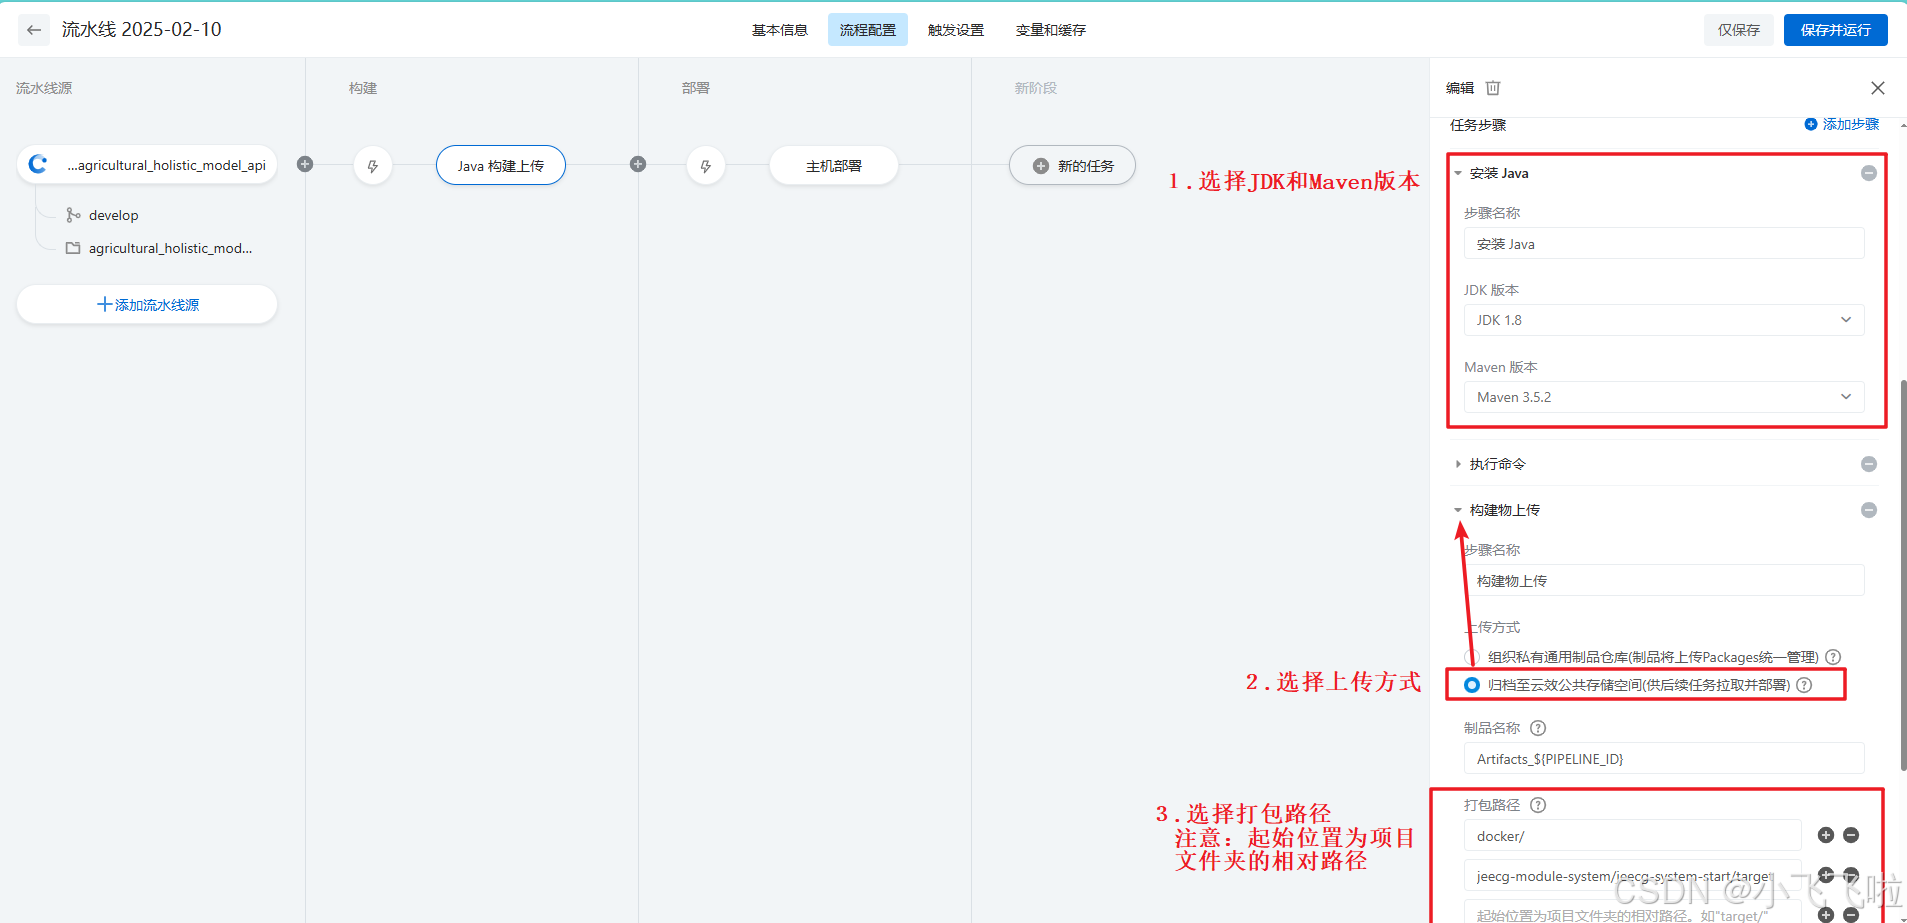Collapse the 安装 Java step
This screenshot has width=1907, height=923.
tap(1458, 173)
